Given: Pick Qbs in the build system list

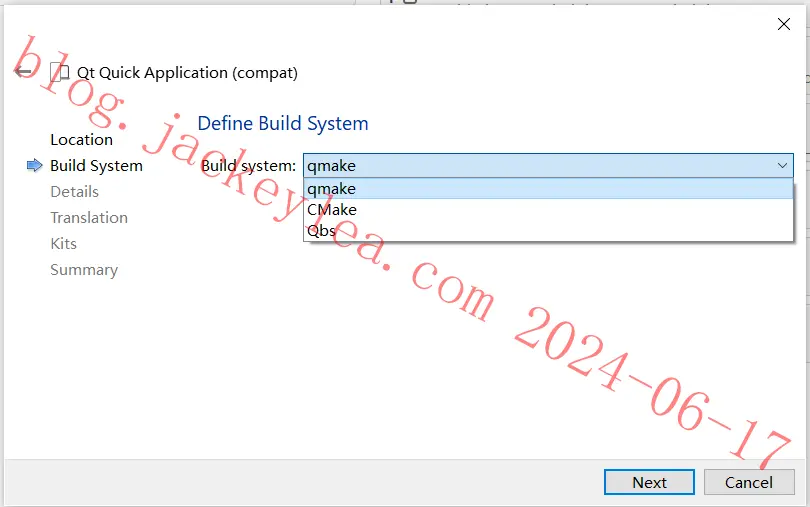Looking at the screenshot, I should click(548, 231).
